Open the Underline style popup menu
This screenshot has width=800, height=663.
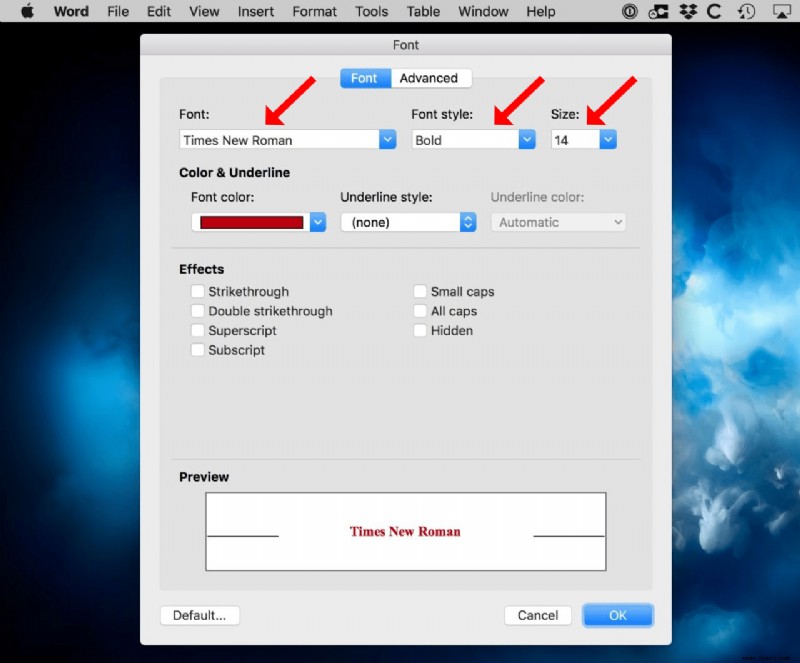pyautogui.click(x=408, y=222)
